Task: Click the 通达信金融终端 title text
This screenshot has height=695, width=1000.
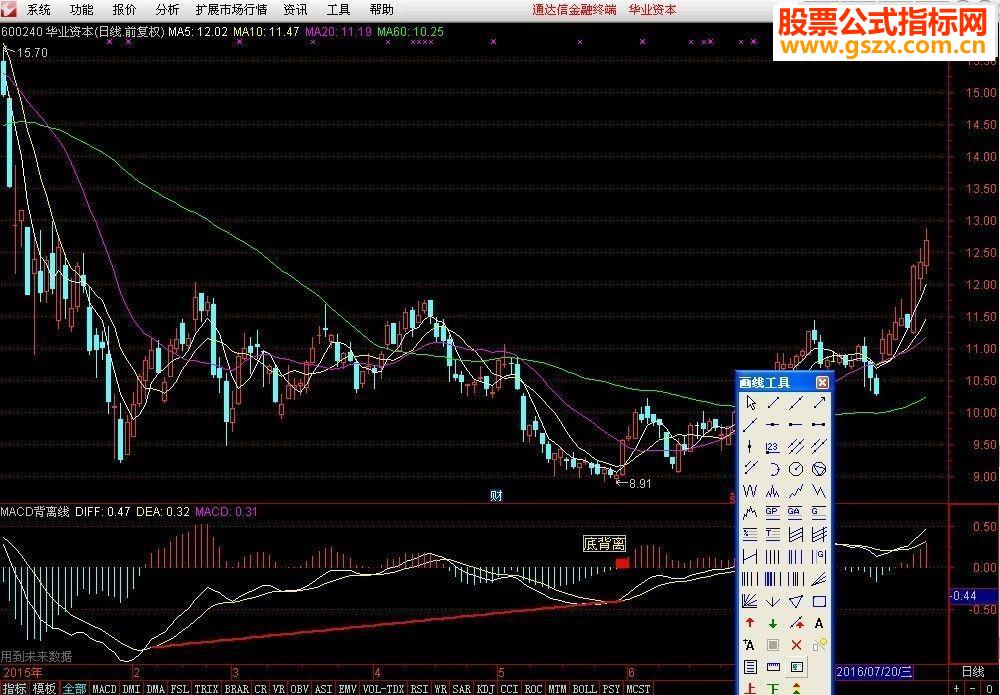Action: click(x=574, y=10)
